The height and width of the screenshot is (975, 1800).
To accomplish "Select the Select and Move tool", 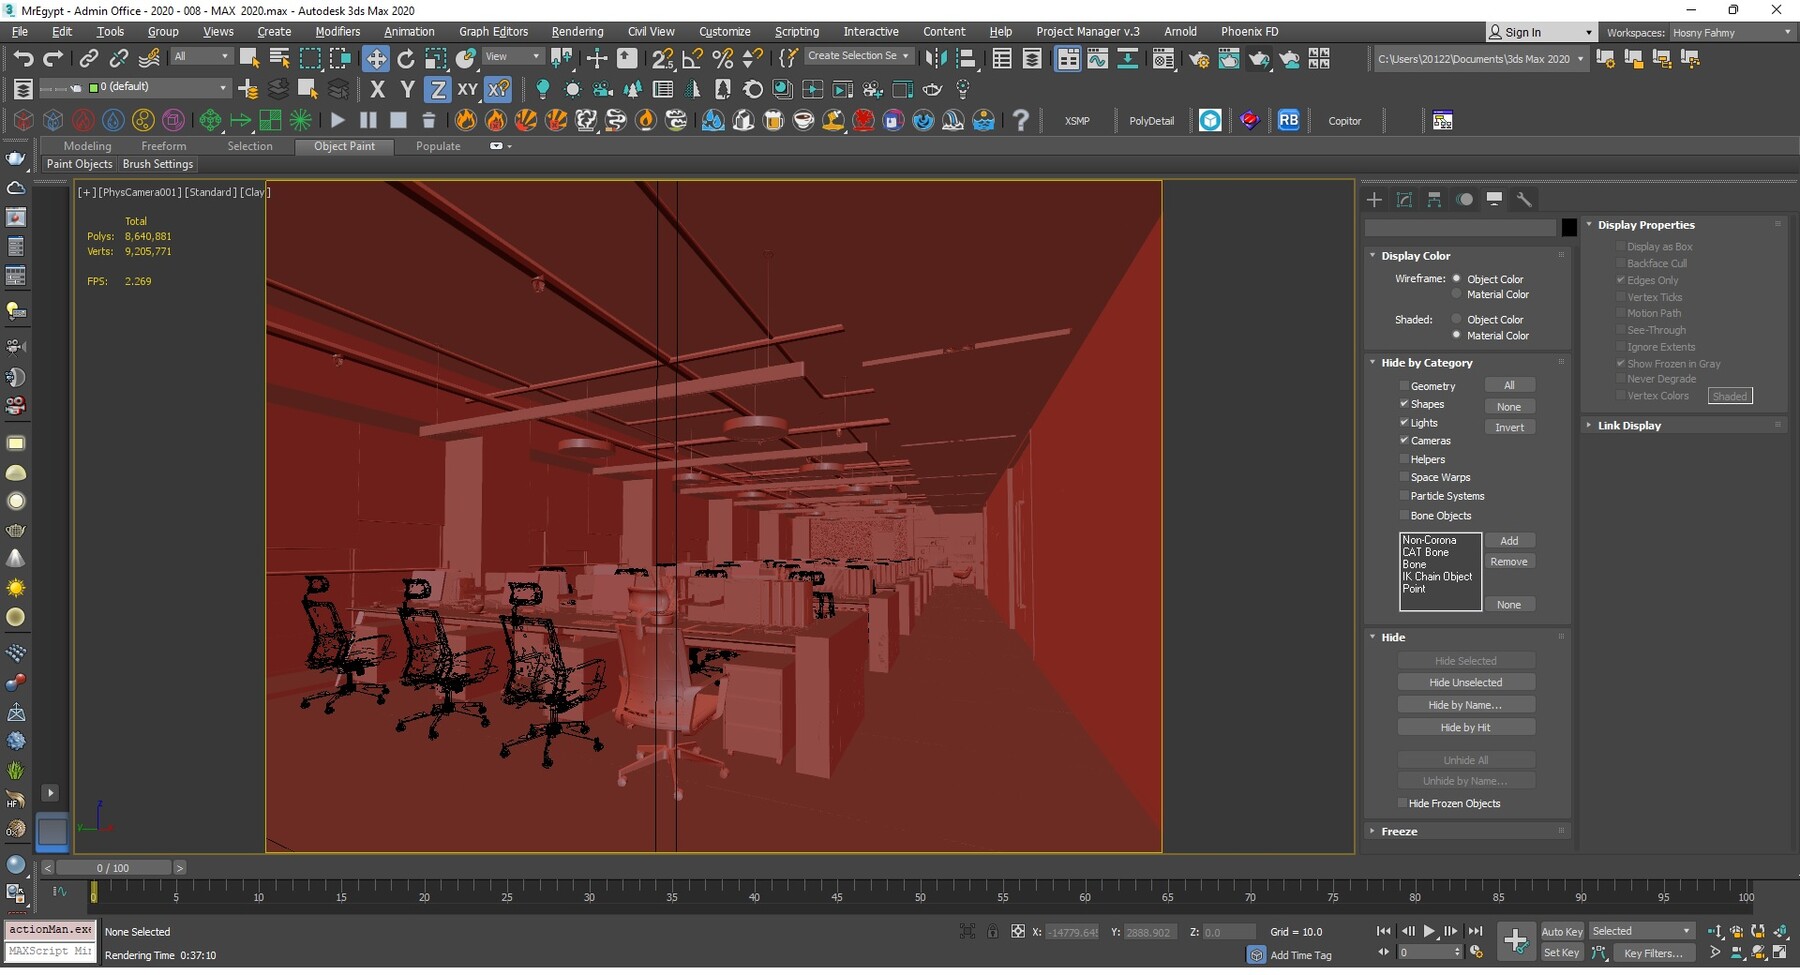I will coord(376,58).
